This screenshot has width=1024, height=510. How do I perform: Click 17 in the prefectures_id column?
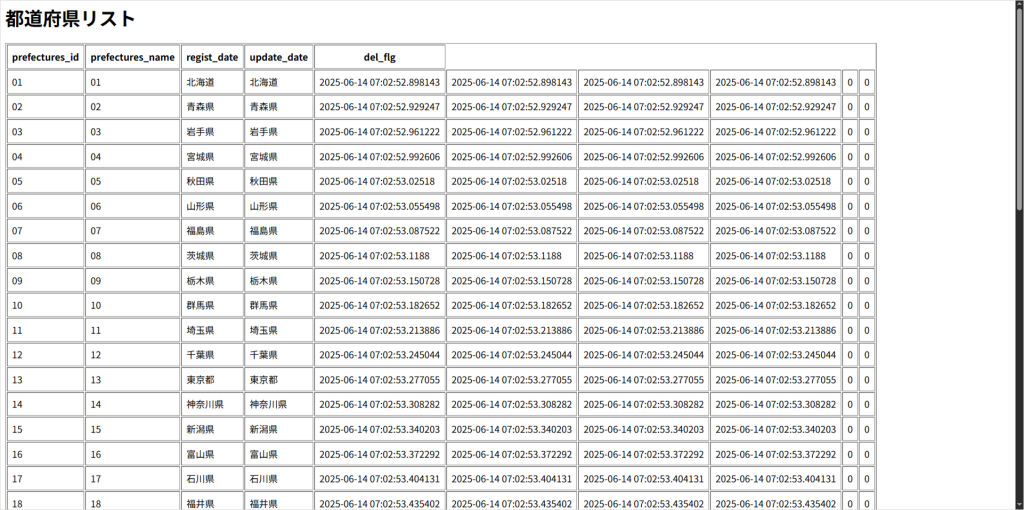click(x=45, y=479)
